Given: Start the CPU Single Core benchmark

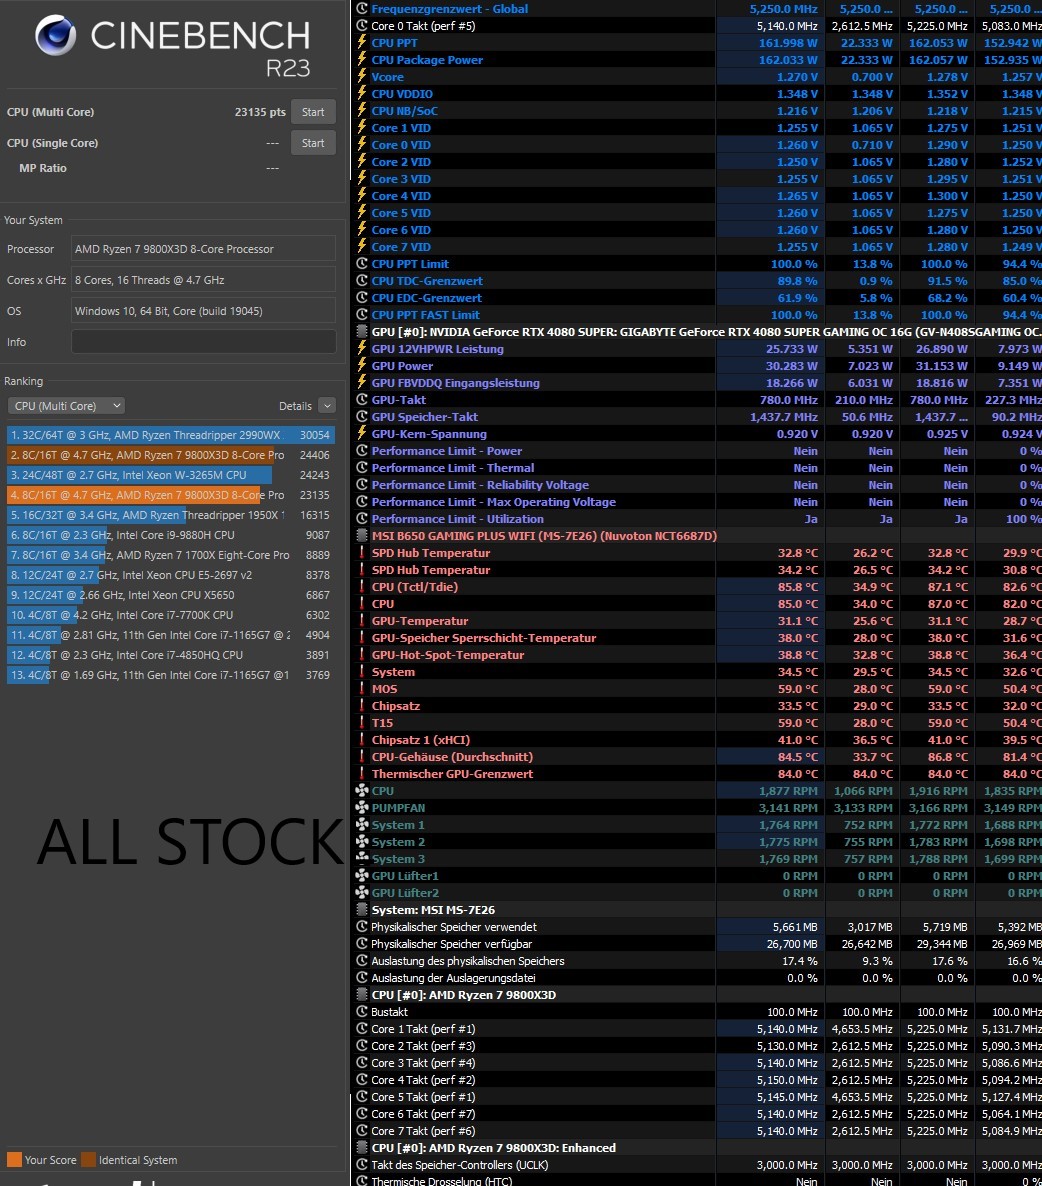Looking at the screenshot, I should pyautogui.click(x=313, y=143).
